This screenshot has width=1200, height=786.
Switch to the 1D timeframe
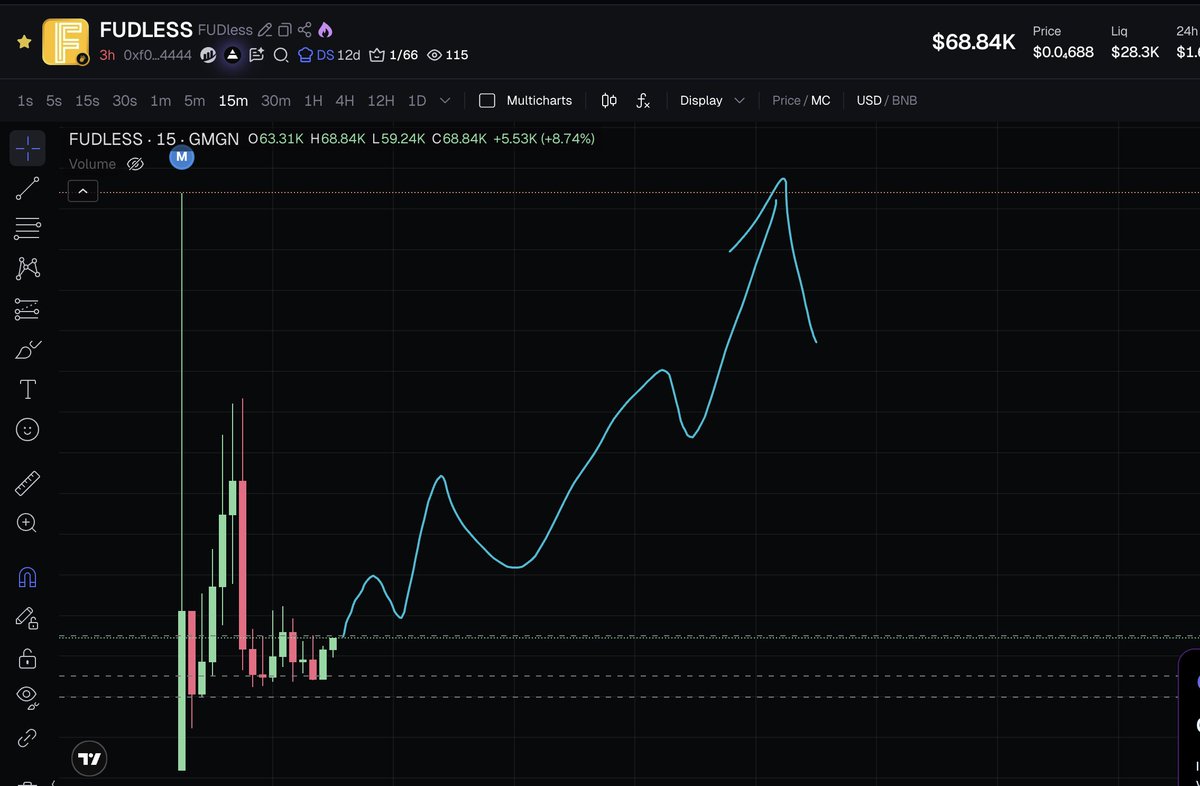417,100
